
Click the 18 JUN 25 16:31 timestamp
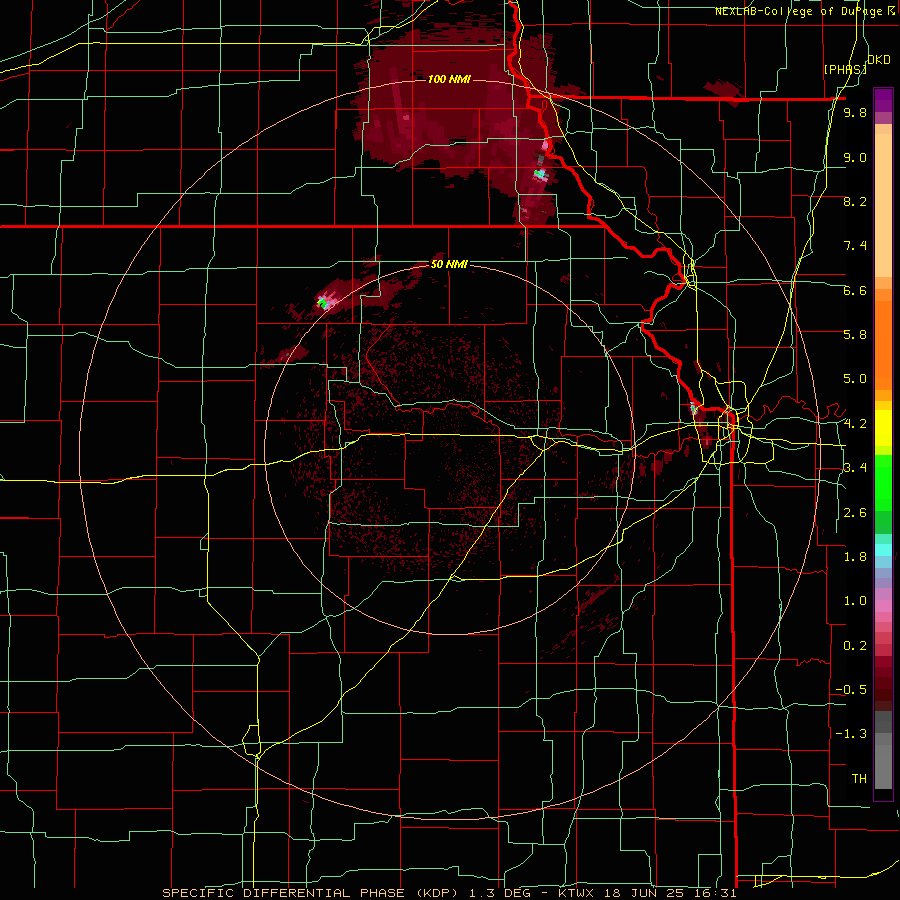[668, 893]
